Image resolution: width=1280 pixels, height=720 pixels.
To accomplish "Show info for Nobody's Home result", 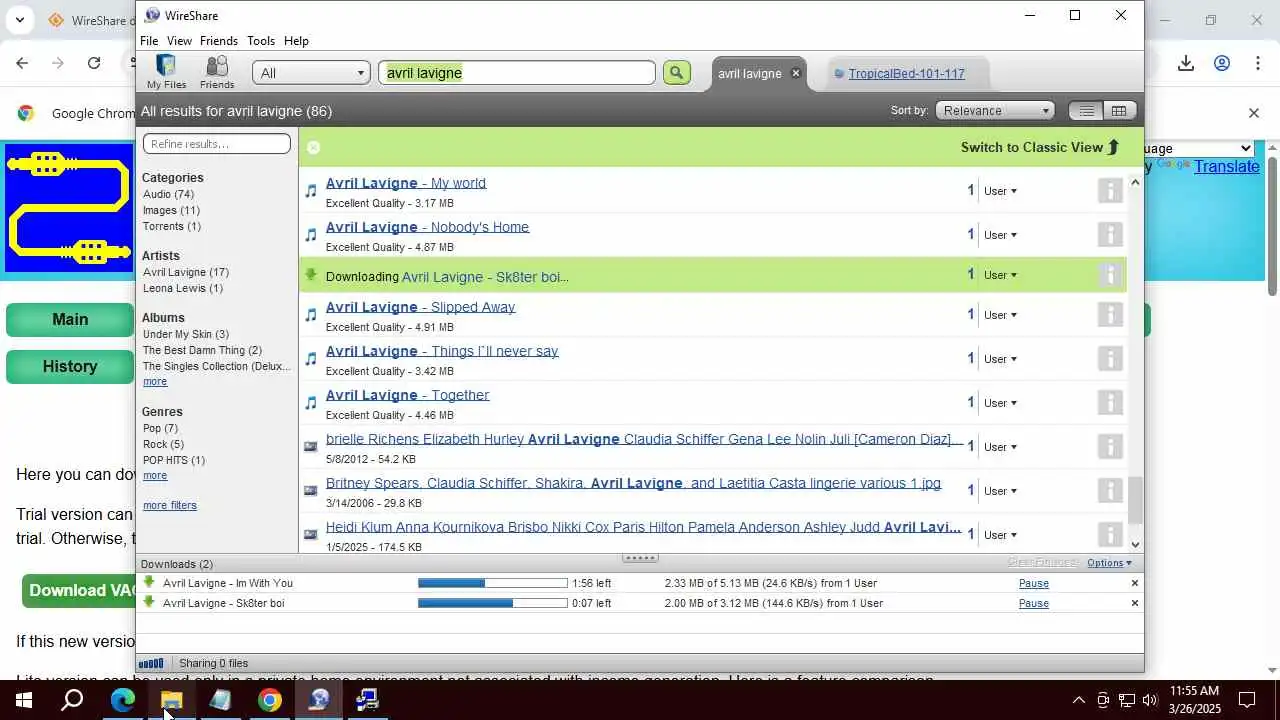I will [x=1110, y=235].
